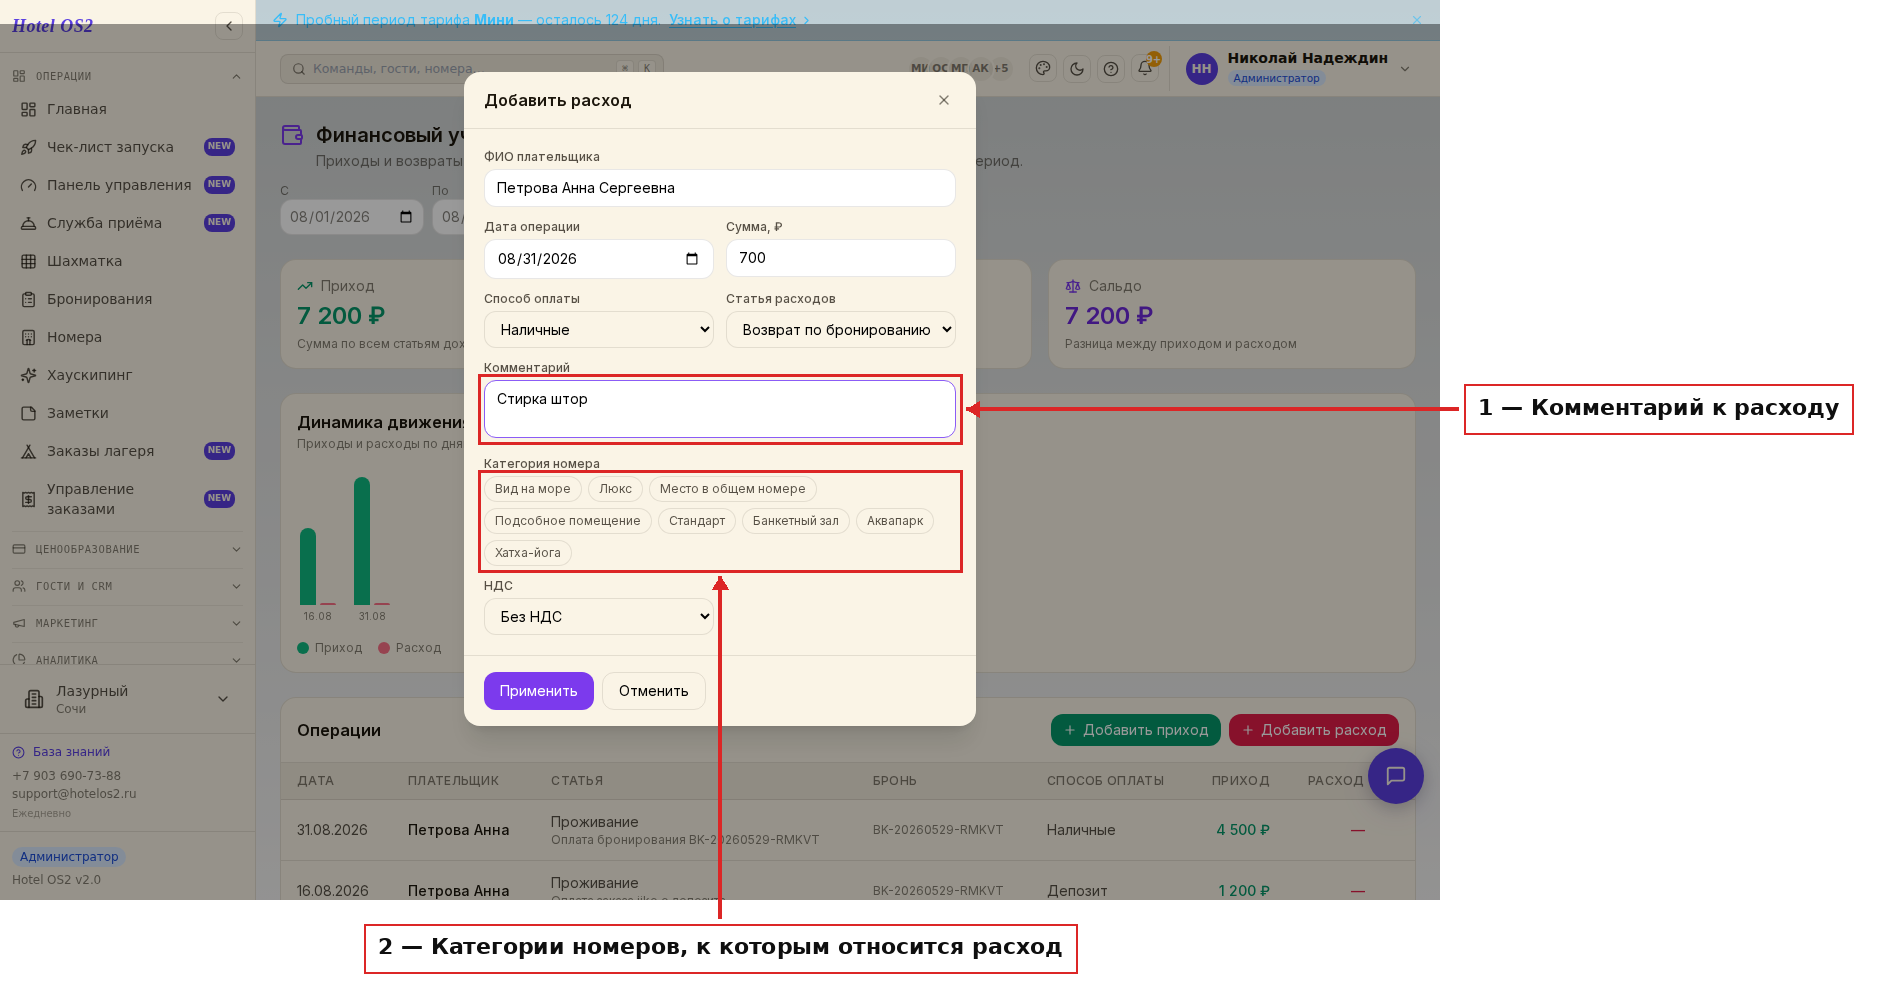Click the search field Команды, гости, номера
The height and width of the screenshot is (997, 1877).
point(472,69)
